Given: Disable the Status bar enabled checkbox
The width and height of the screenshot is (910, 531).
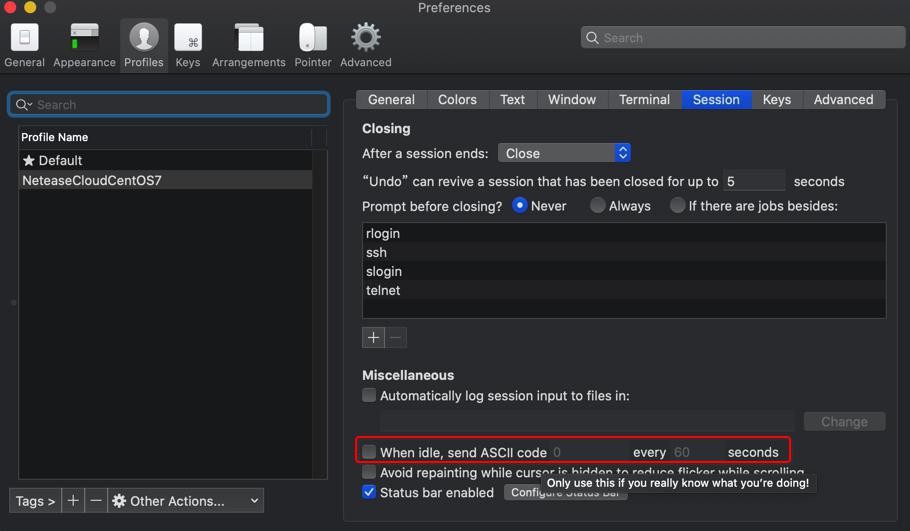Looking at the screenshot, I should [x=369, y=492].
